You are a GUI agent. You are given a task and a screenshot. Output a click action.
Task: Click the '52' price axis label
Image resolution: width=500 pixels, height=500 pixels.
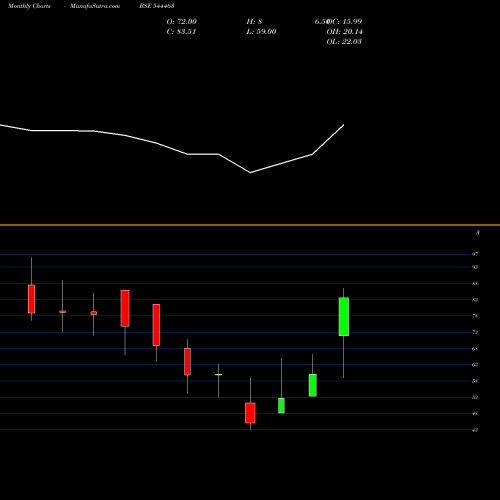pos(475,397)
